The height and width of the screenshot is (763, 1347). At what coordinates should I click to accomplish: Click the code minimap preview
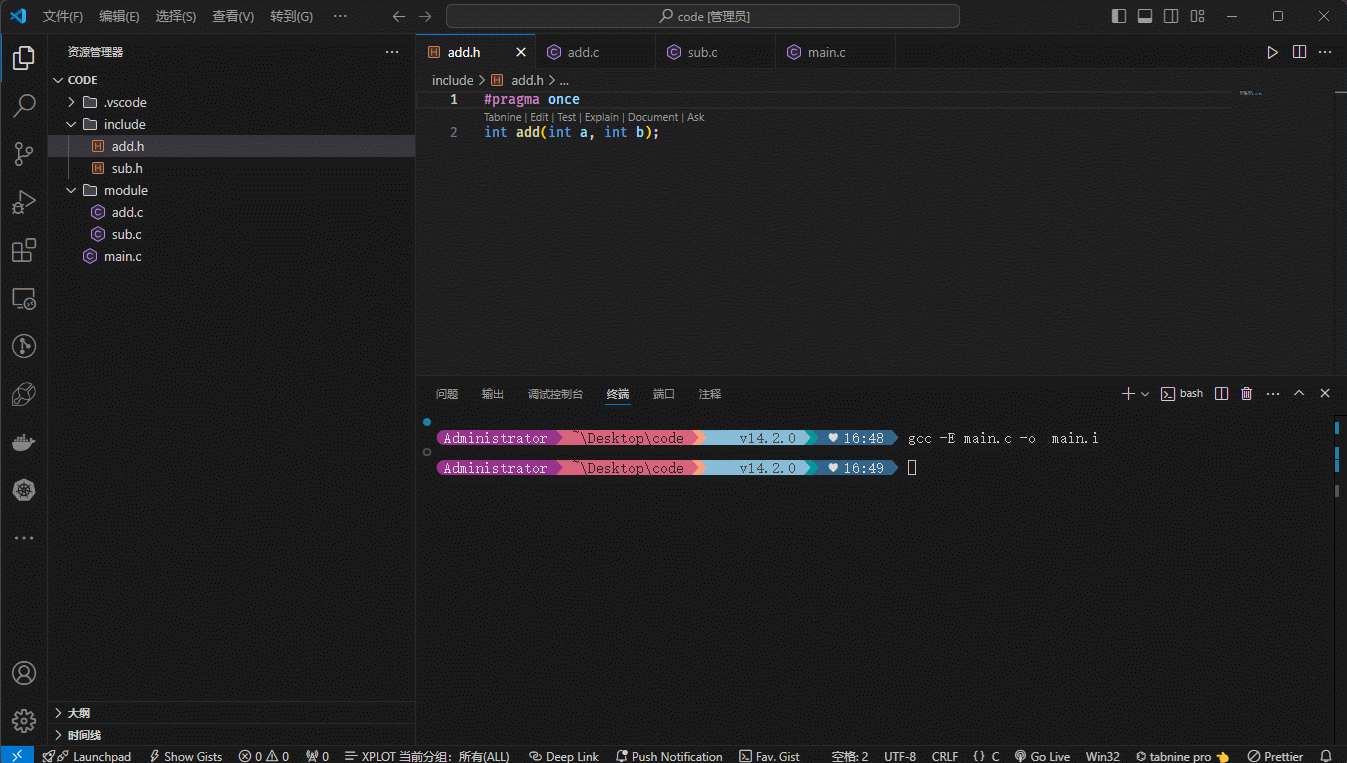1249,93
